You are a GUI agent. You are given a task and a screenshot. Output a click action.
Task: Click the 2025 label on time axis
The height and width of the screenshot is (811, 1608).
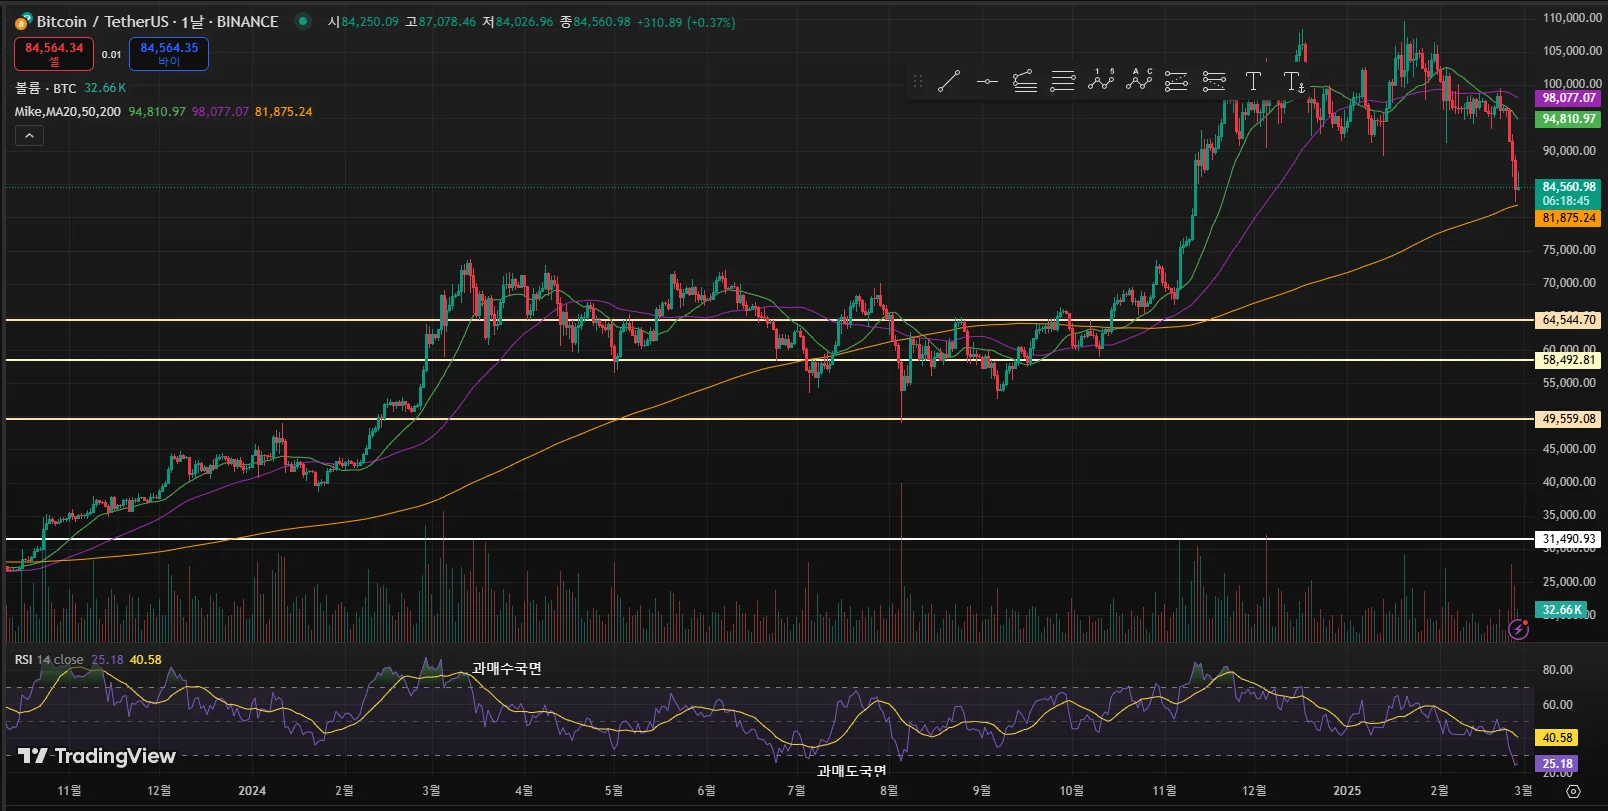click(1347, 791)
